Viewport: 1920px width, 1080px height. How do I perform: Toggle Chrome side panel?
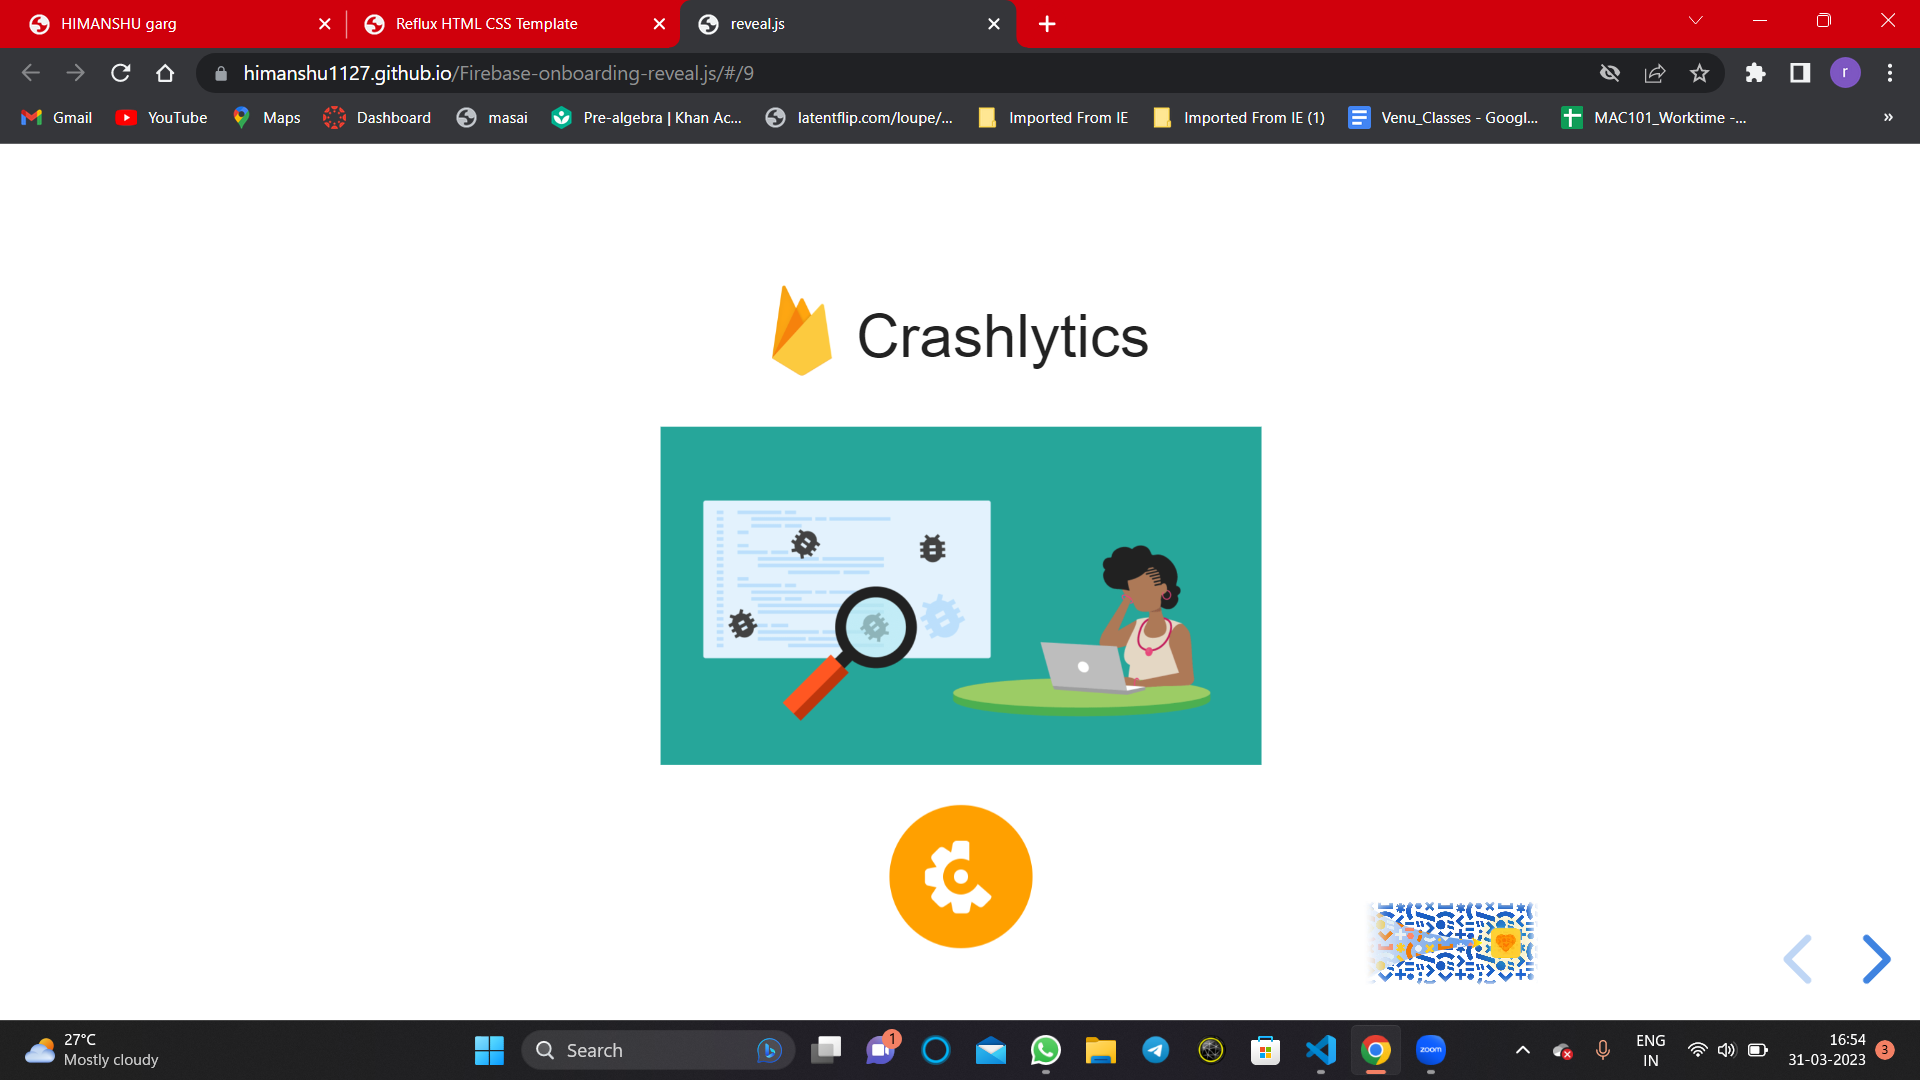(x=1800, y=73)
